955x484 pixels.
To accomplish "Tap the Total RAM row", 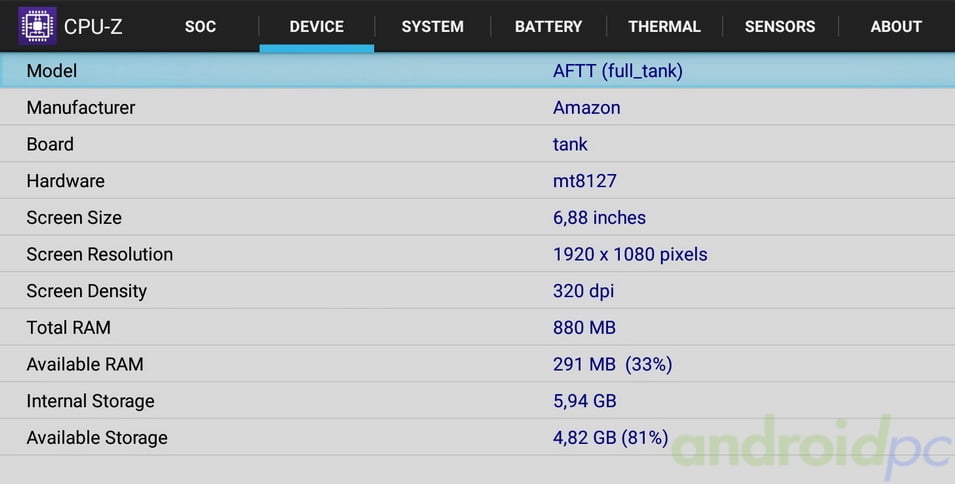I will 477,327.
